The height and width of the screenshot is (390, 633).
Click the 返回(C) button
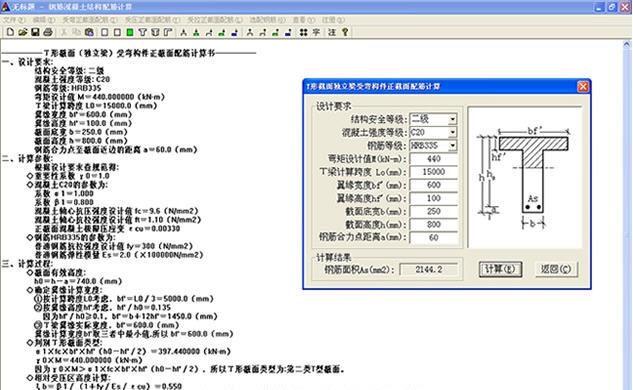[x=556, y=269]
